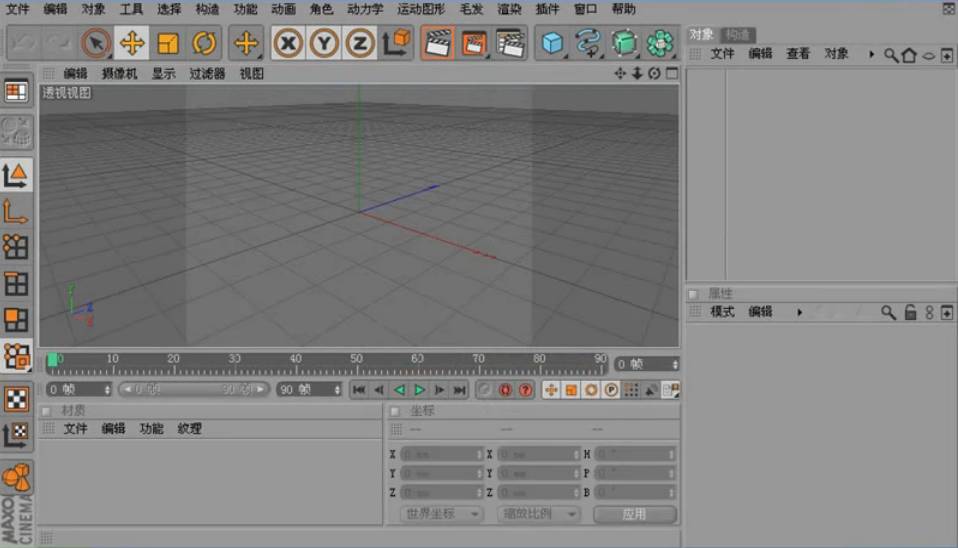Open the Edit Render Settings icon

point(510,43)
